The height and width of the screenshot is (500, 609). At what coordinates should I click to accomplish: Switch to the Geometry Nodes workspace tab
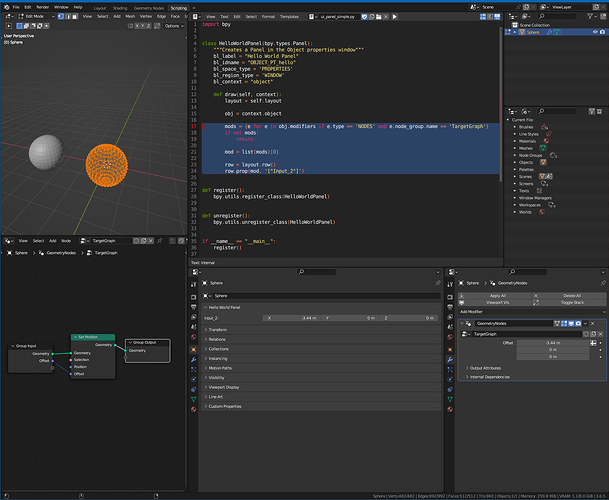(149, 8)
